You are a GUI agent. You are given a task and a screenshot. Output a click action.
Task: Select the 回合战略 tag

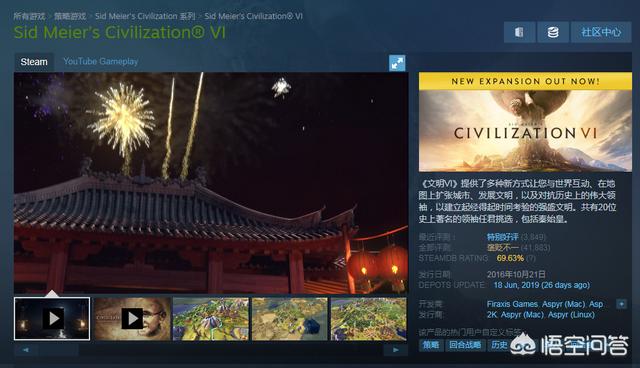click(x=464, y=345)
